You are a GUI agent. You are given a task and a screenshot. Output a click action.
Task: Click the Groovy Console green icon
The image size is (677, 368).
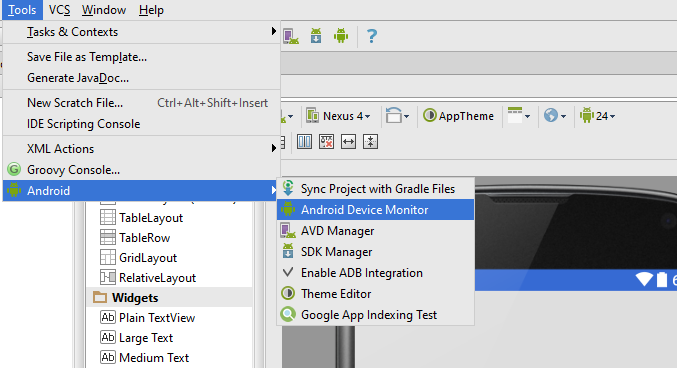(14, 169)
